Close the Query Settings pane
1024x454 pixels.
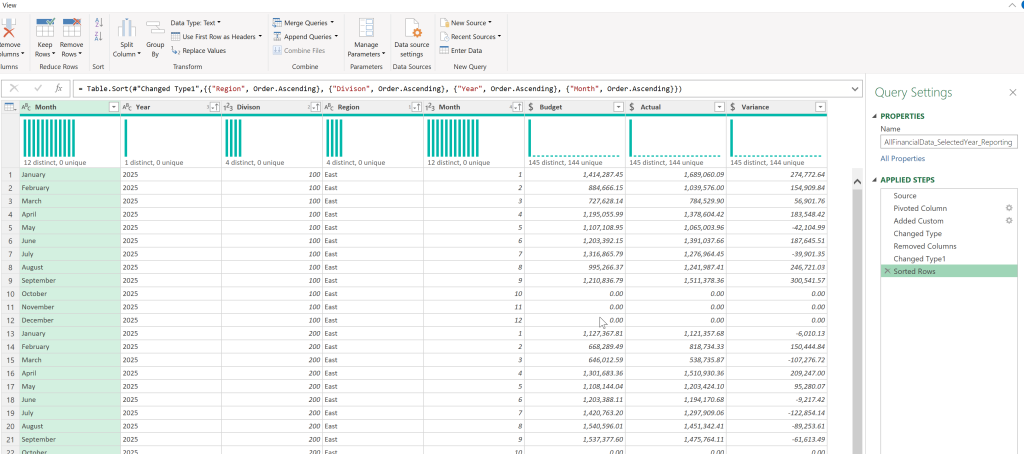[1012, 93]
